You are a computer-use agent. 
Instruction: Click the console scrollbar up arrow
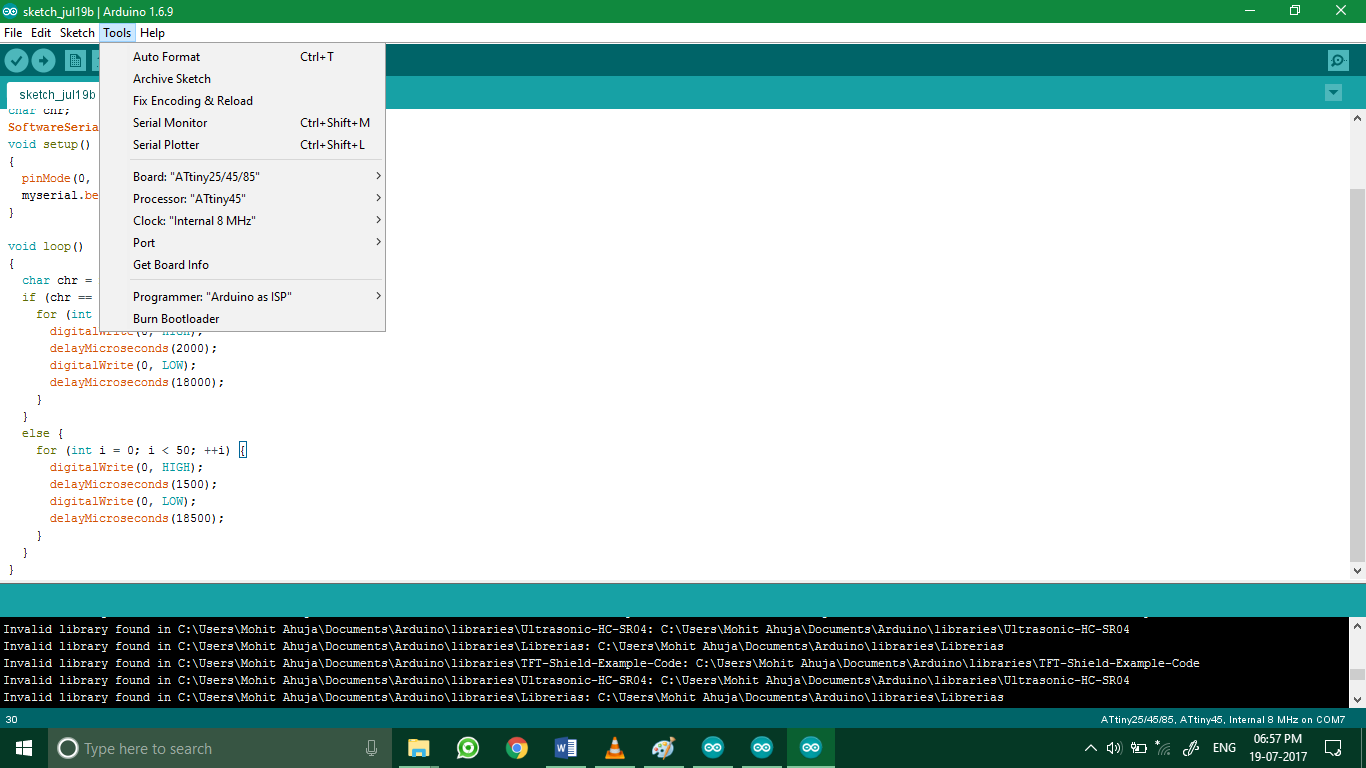coord(1357,627)
